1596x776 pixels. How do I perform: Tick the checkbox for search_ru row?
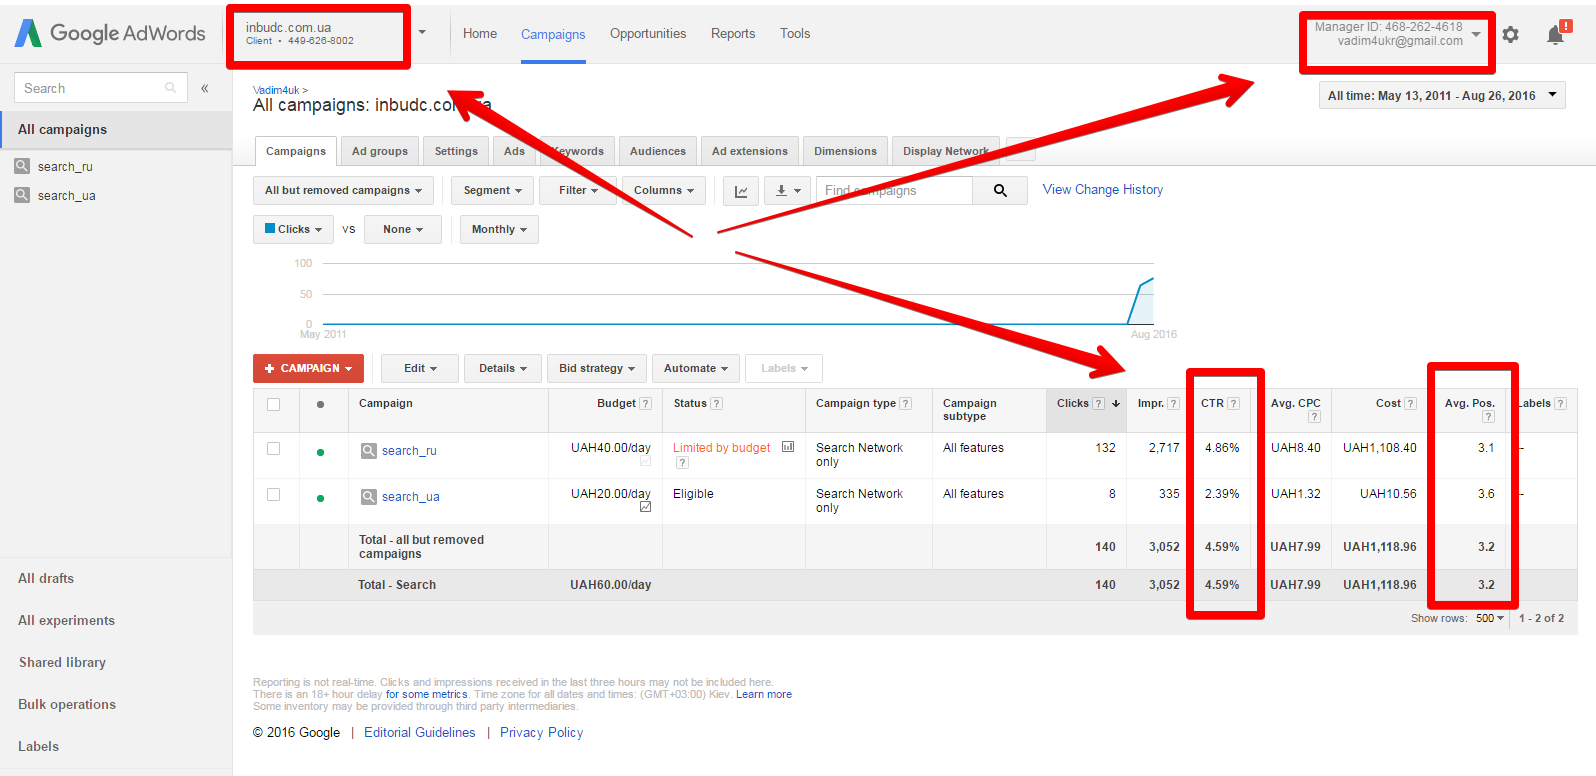click(x=273, y=449)
